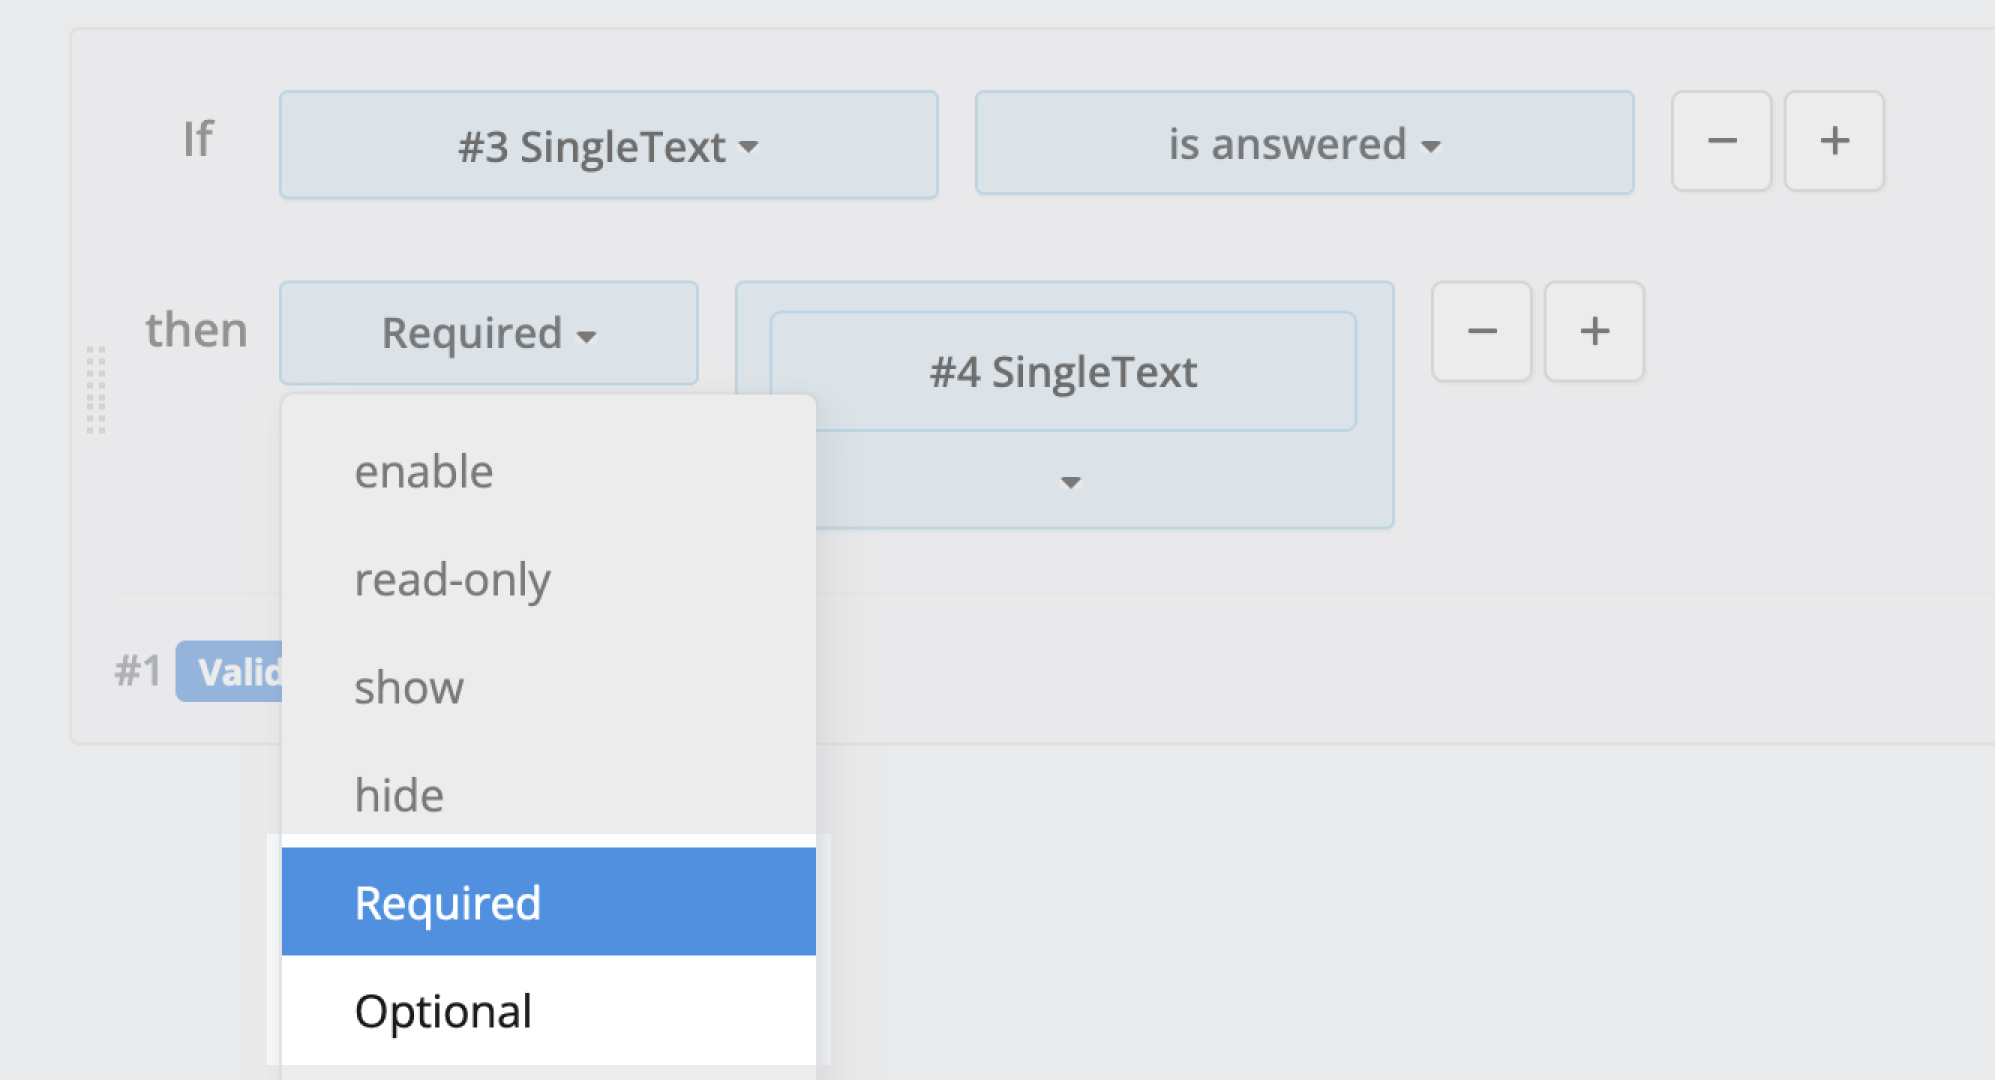1995x1080 pixels.
Task: Select the 'hide' action option
Action: coord(399,795)
